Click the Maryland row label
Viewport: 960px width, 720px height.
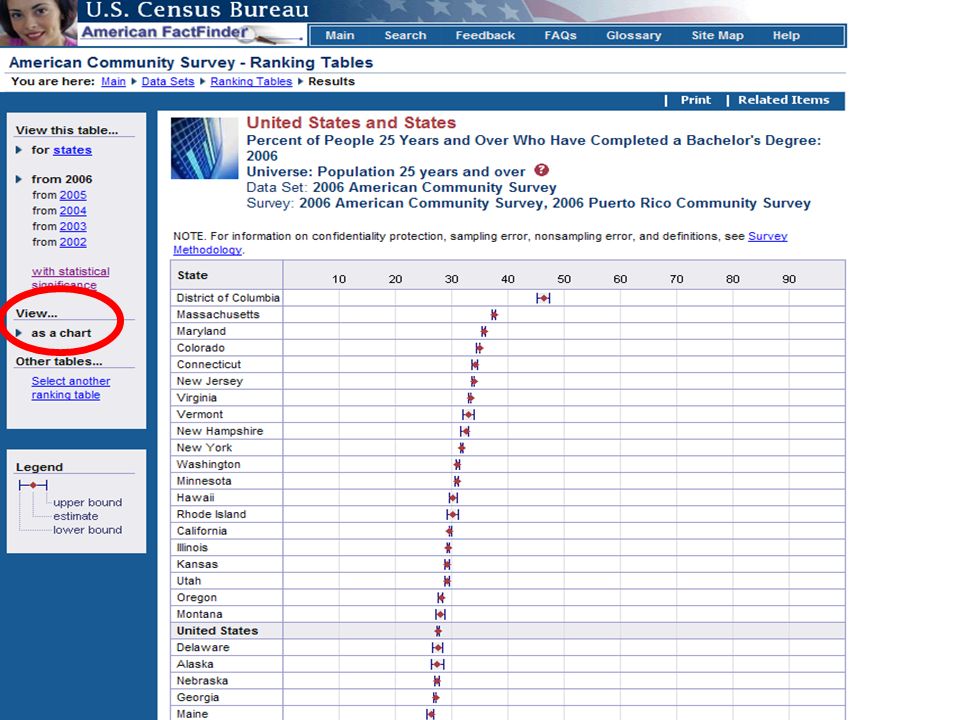coord(201,331)
